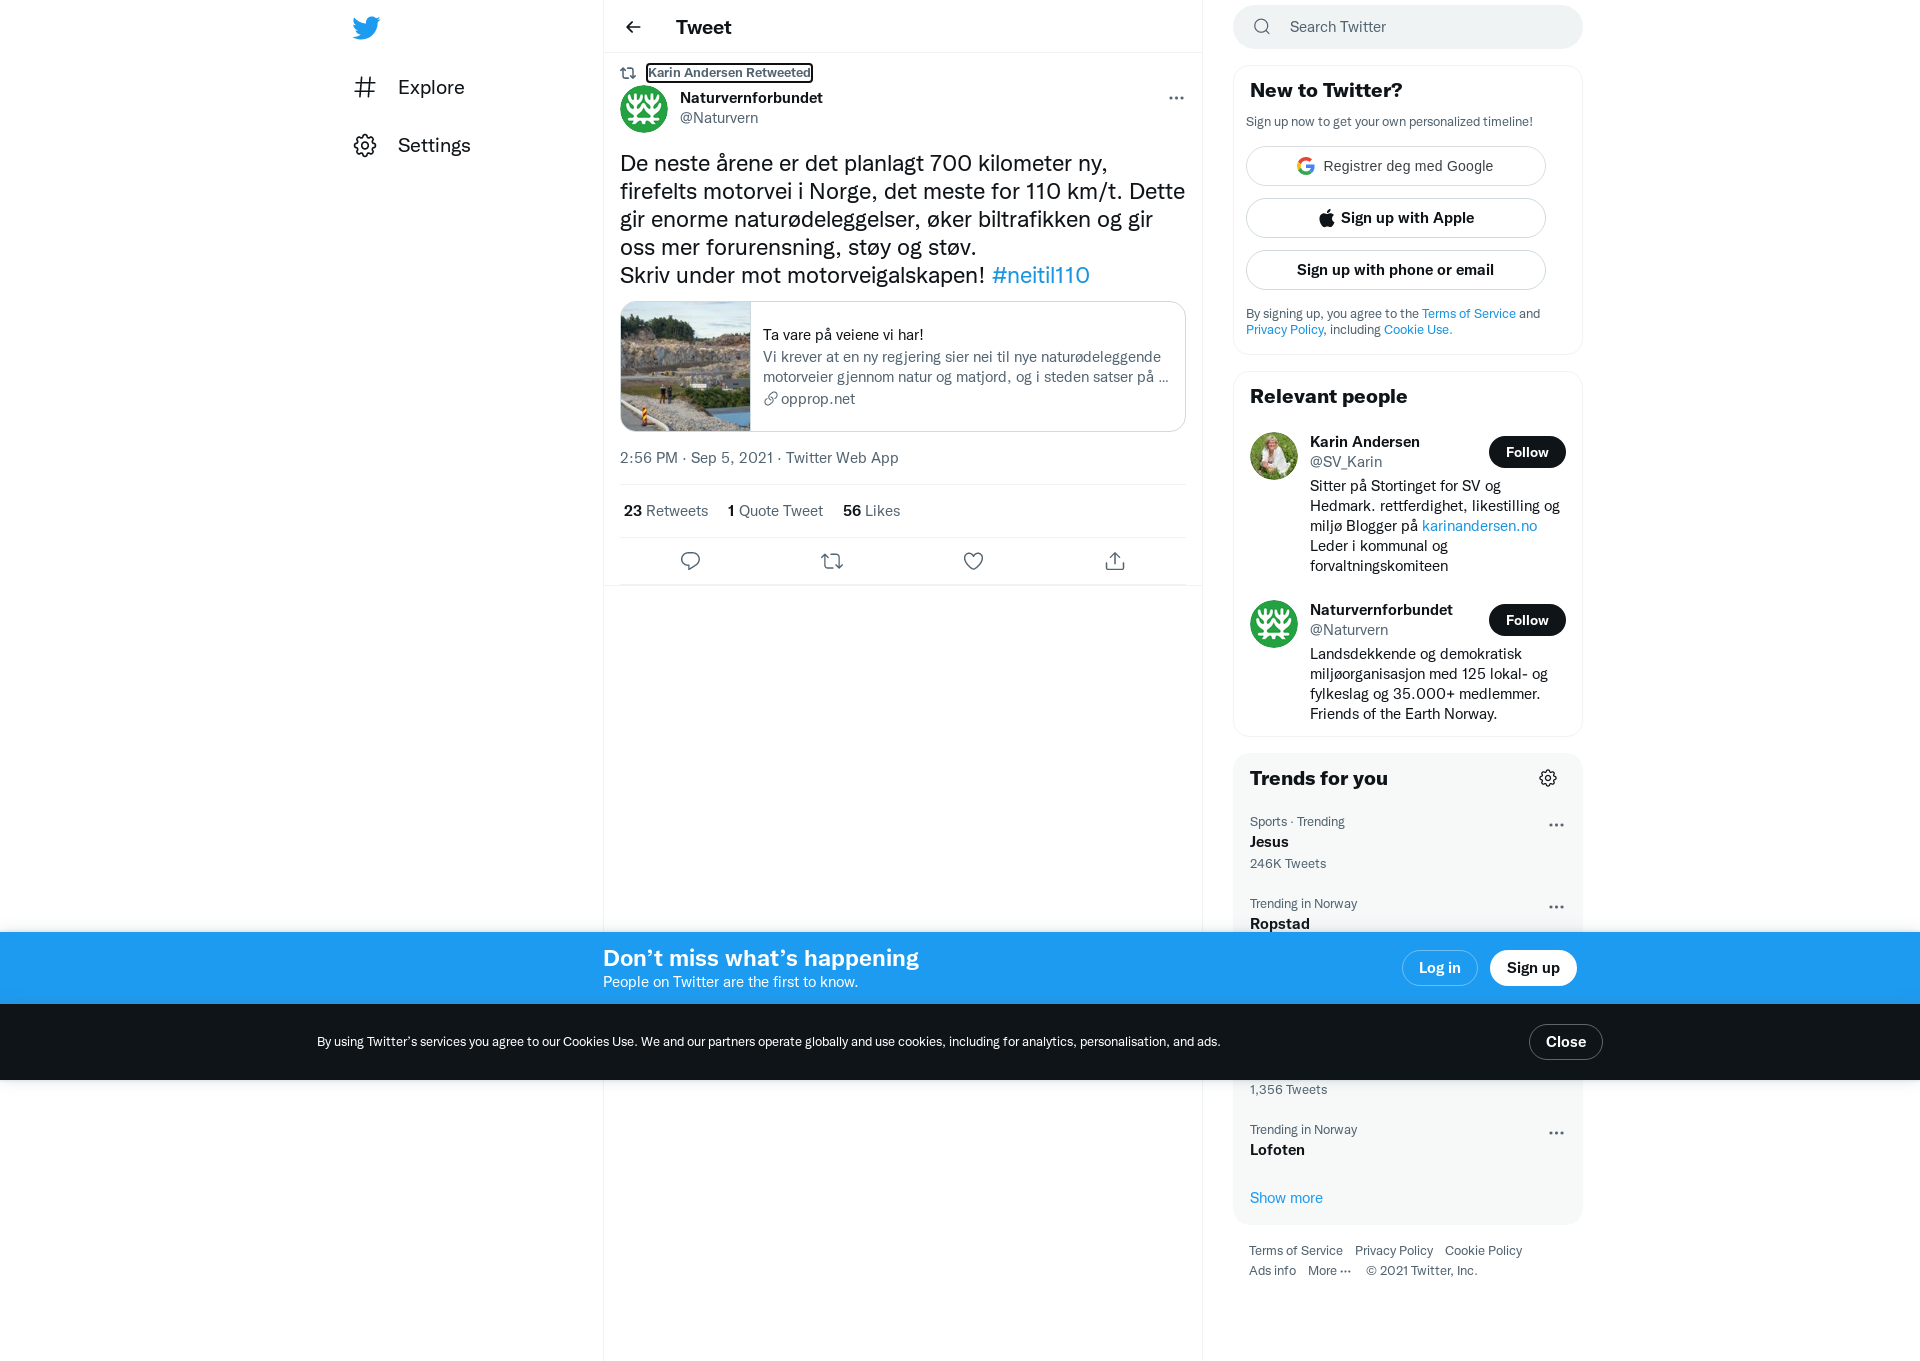Follow Karin Andersen
Screen dimensions: 1920x1361
tap(1527, 452)
